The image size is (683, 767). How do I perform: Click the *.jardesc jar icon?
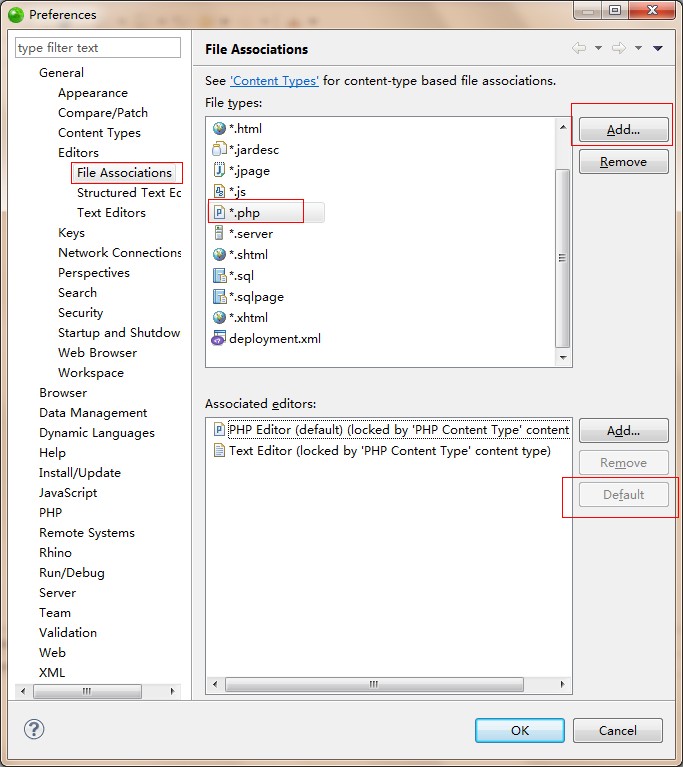pos(219,149)
